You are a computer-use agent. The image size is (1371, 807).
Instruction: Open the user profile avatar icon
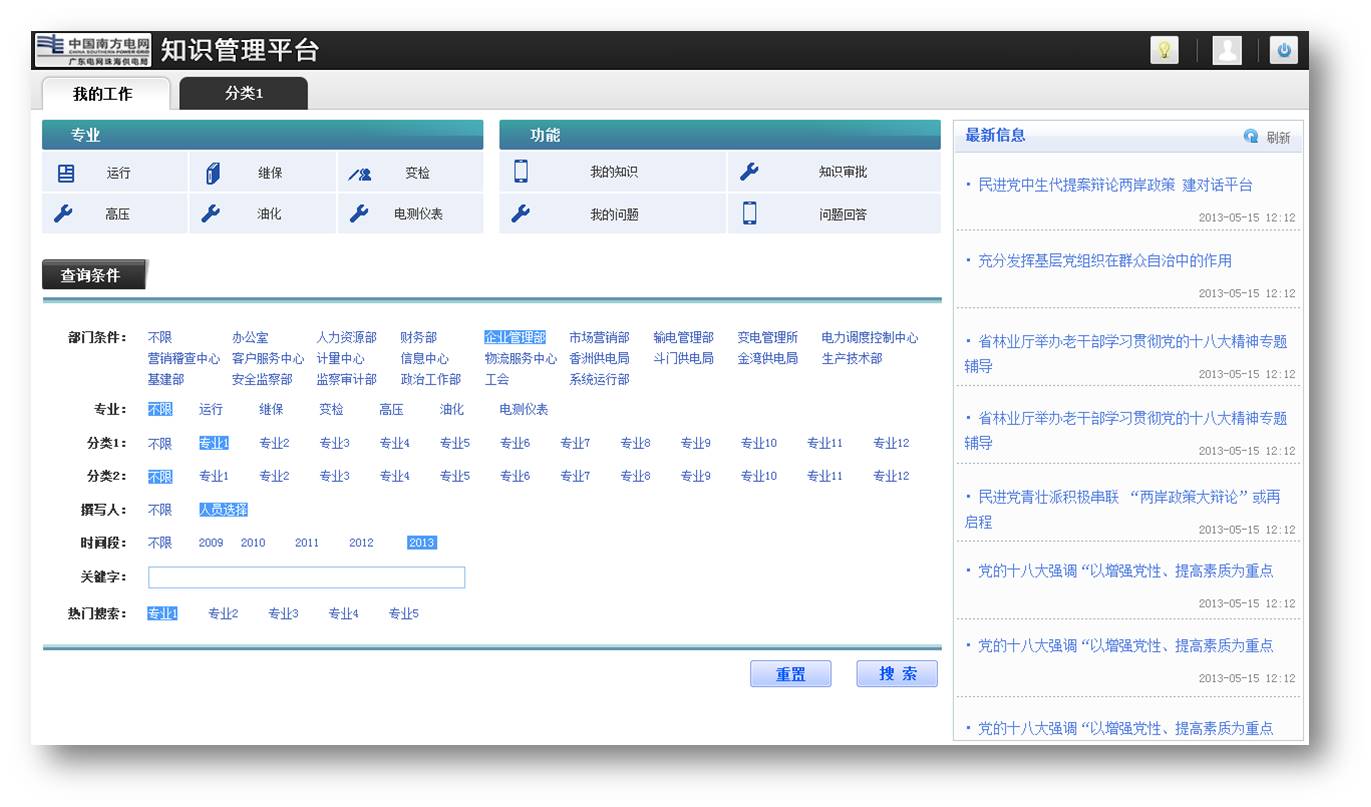click(1227, 50)
